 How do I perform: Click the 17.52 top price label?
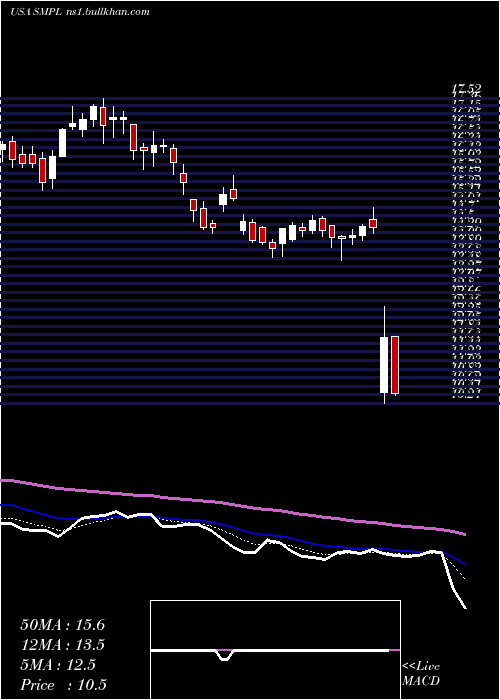466,90
